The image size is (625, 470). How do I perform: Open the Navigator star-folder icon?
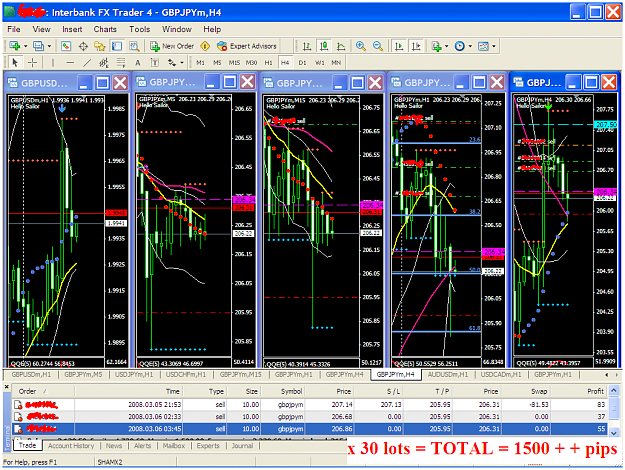point(100,46)
